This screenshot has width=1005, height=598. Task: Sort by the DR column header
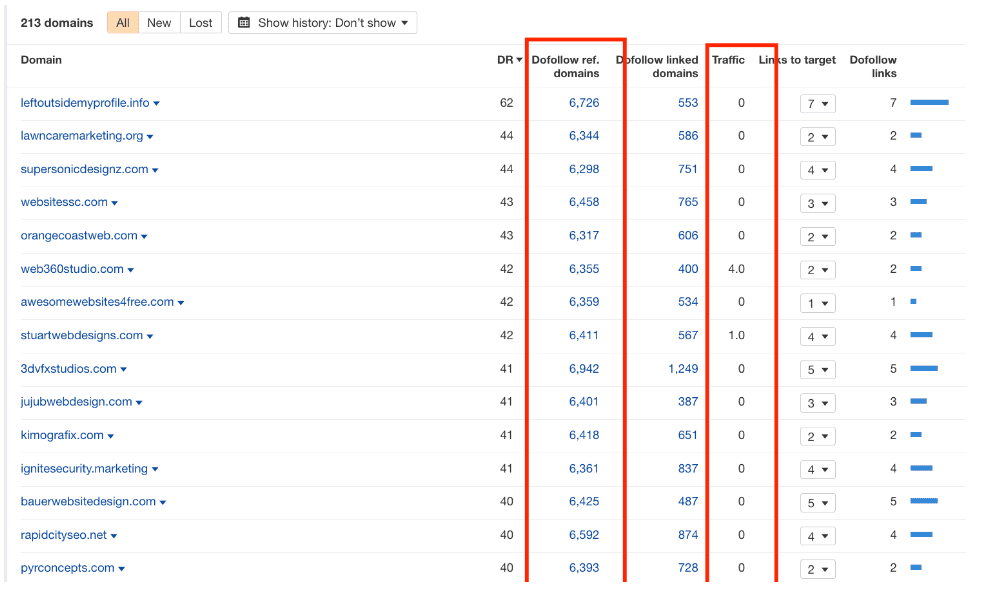[510, 60]
